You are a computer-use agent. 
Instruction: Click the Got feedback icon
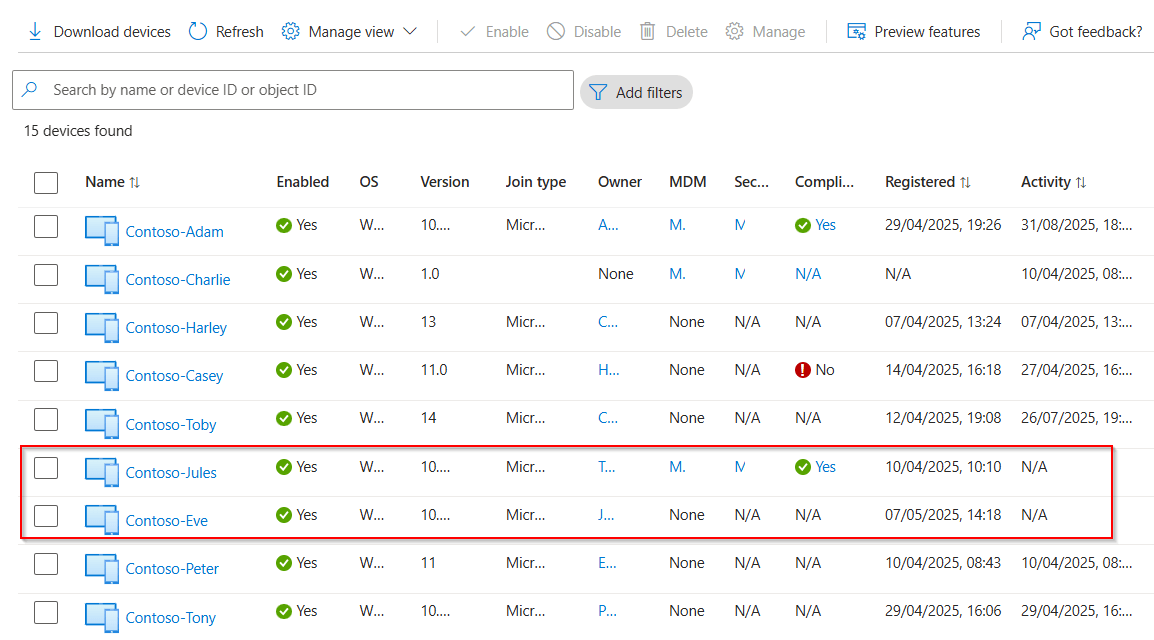pyautogui.click(x=1031, y=31)
